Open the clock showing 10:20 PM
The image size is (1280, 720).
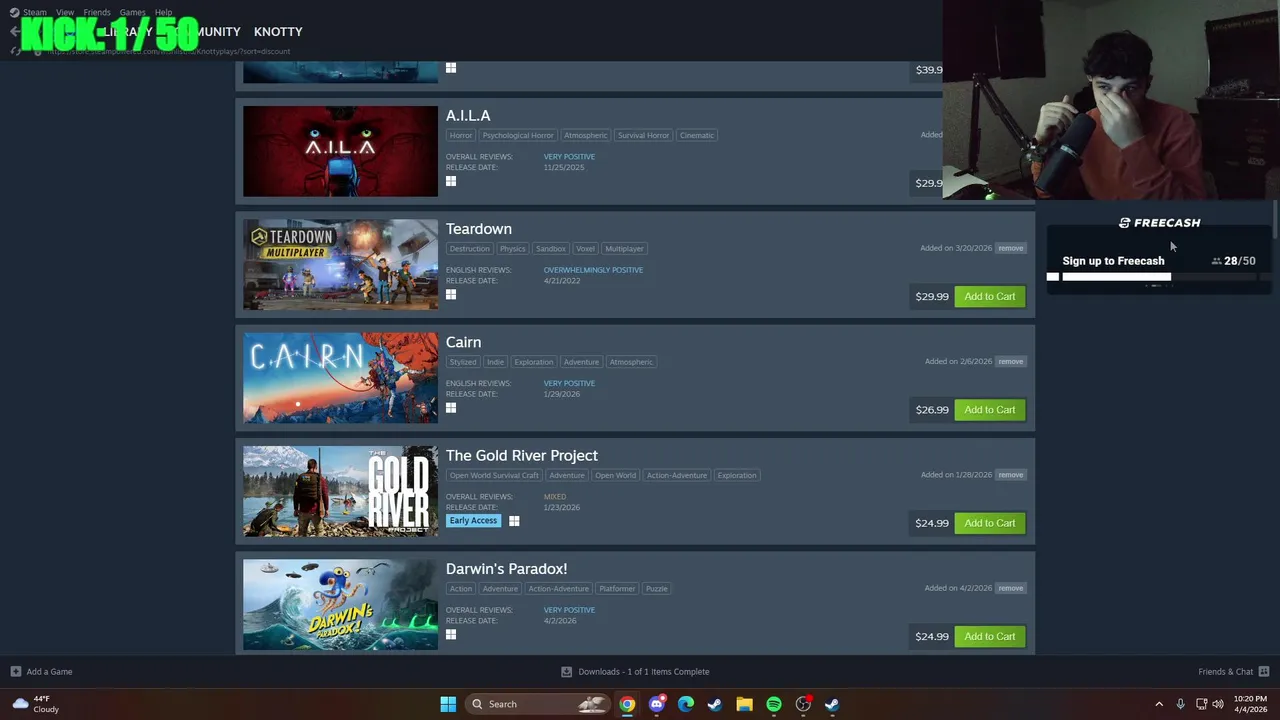coord(1250,704)
